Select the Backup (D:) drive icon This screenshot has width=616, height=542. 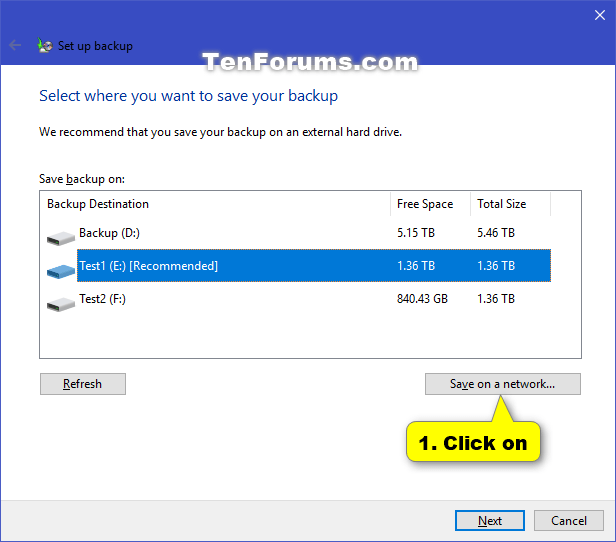click(x=60, y=238)
